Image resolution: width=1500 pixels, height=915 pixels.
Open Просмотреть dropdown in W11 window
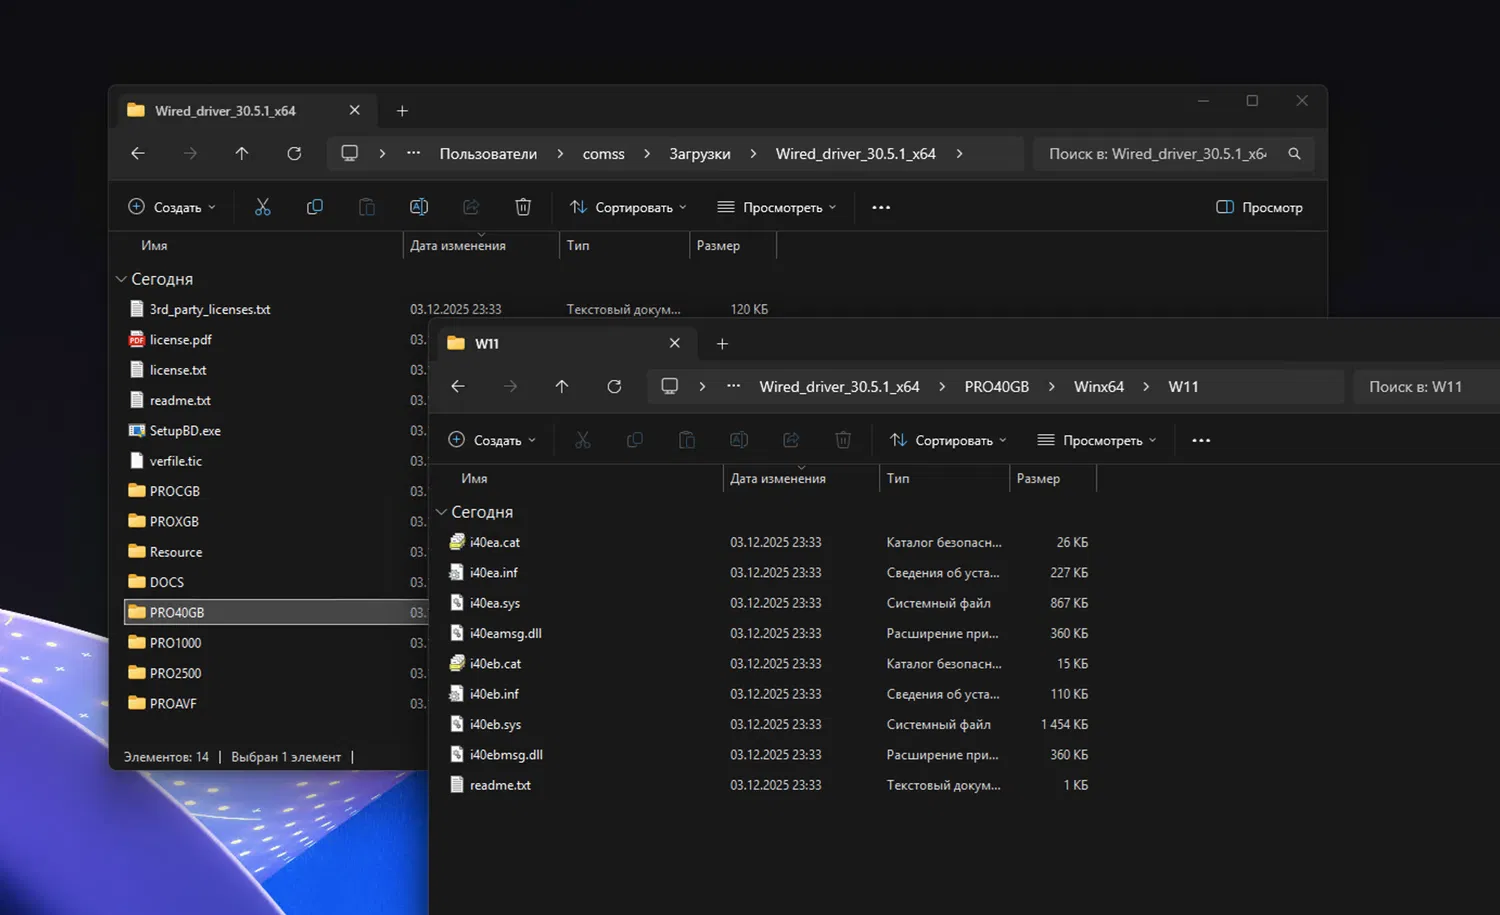pos(1097,440)
